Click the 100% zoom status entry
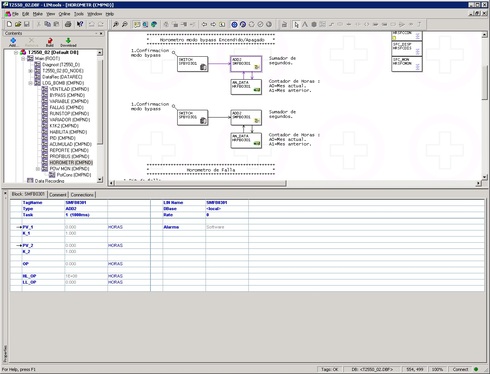 tap(437, 369)
